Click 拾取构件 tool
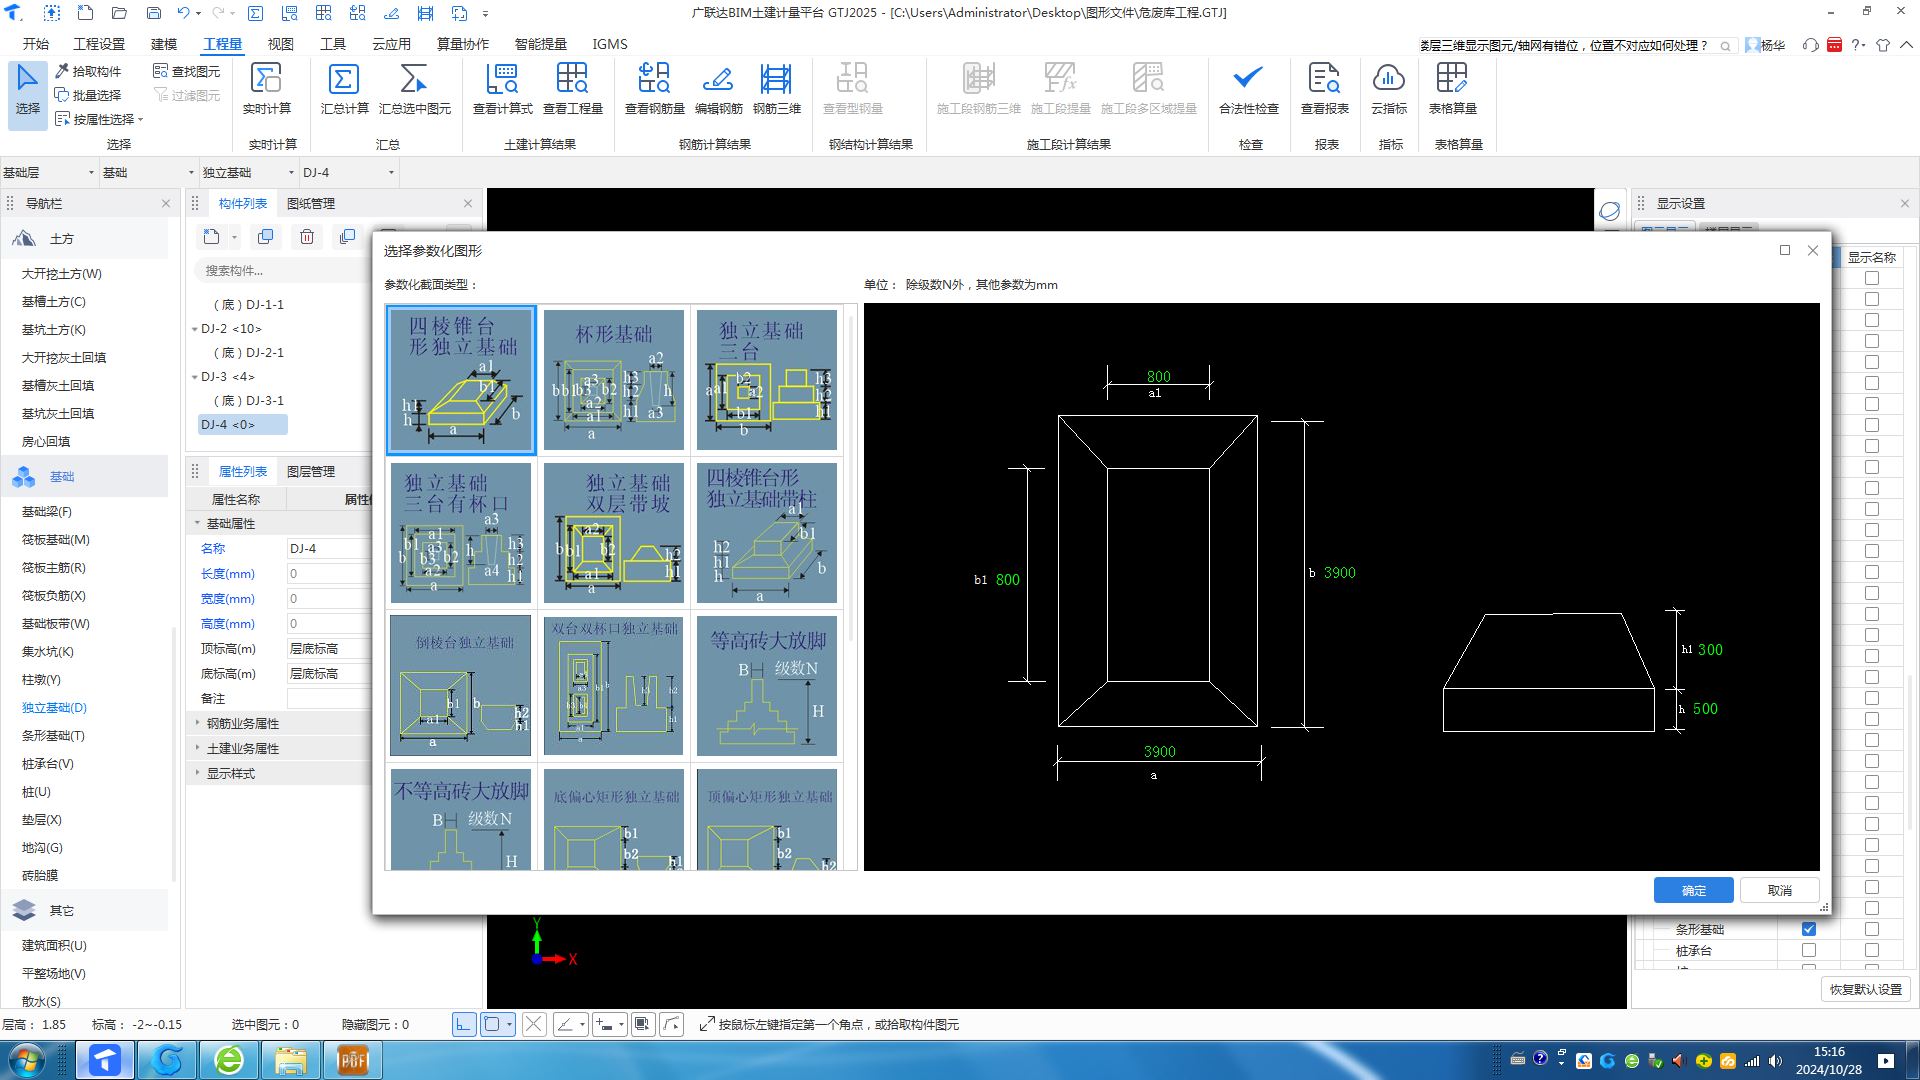The image size is (1920, 1080). (88, 71)
